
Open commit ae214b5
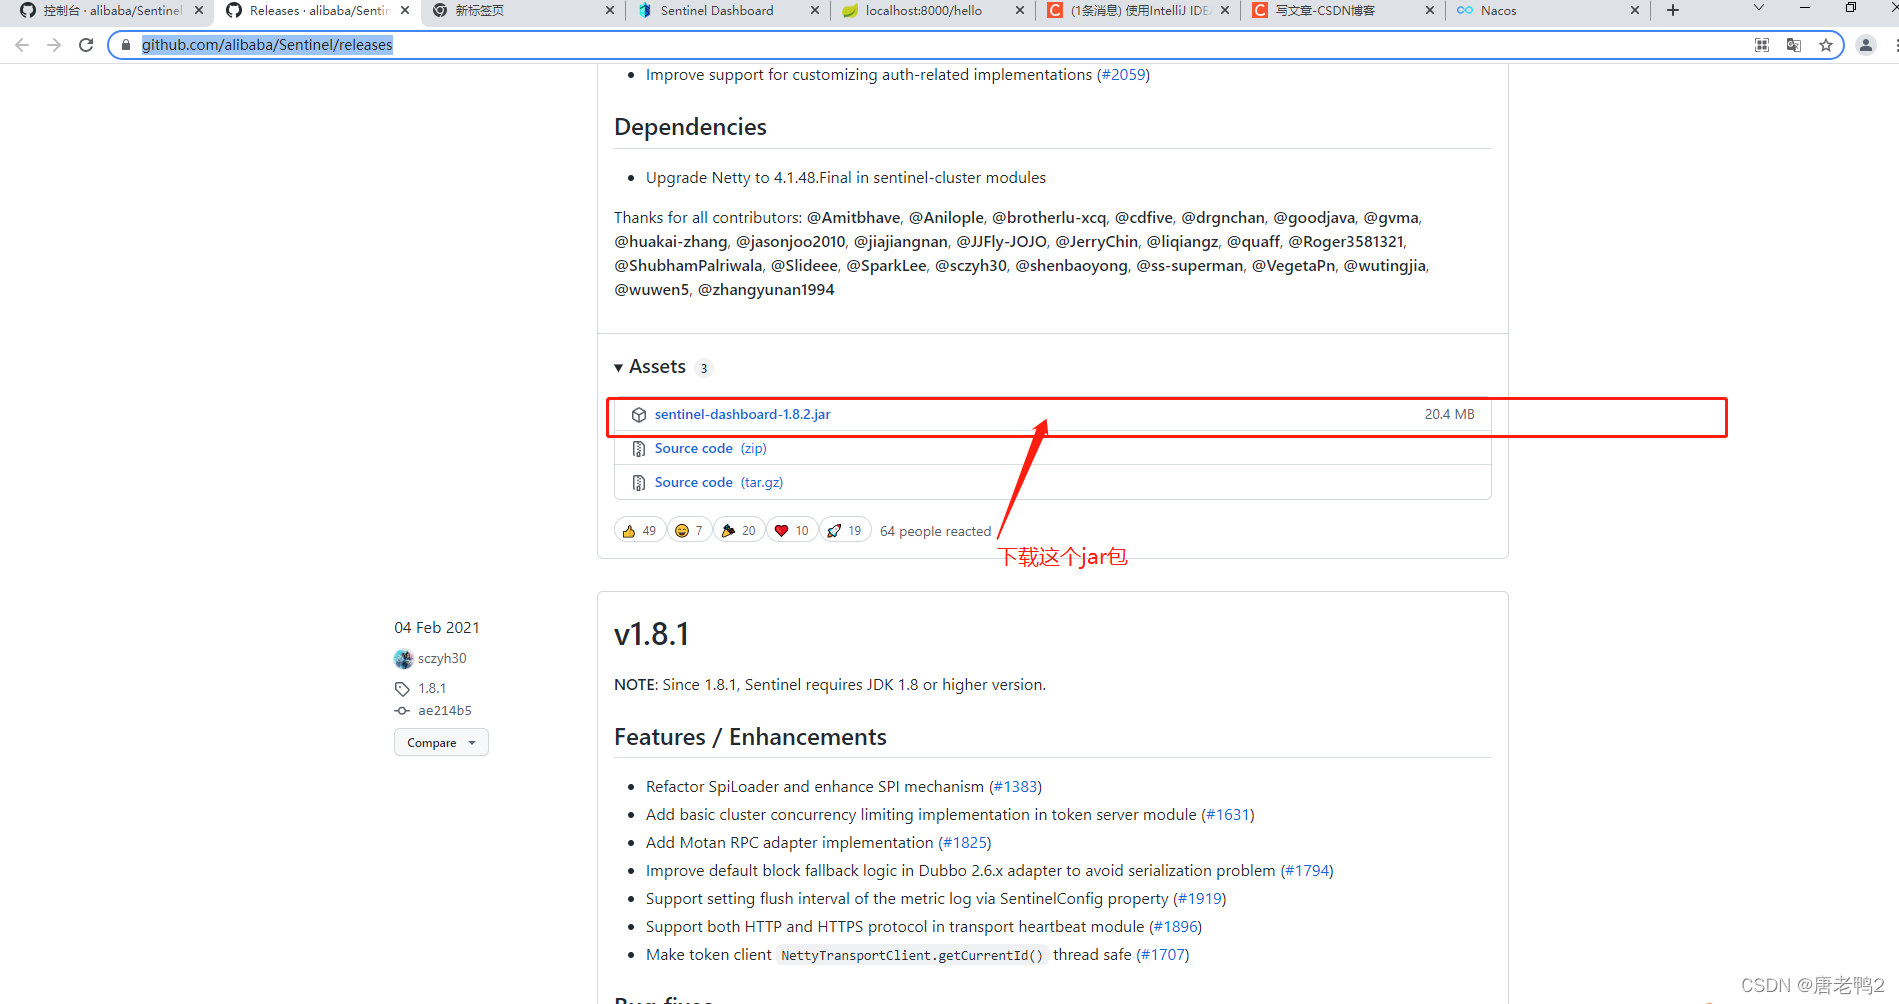[x=445, y=710]
